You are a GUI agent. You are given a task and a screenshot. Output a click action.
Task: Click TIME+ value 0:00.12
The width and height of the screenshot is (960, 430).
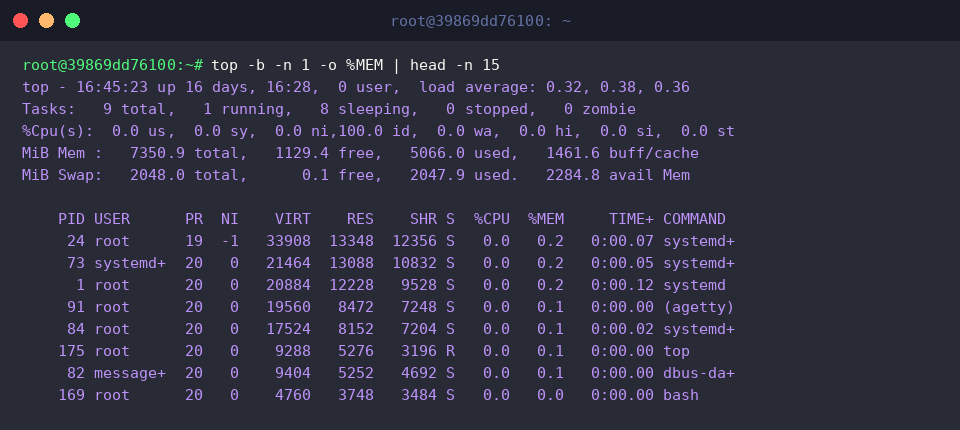click(622, 285)
